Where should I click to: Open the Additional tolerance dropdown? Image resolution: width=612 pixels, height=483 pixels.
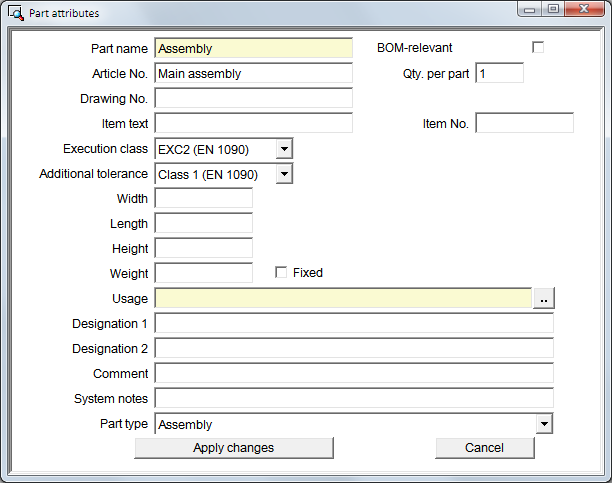pyautogui.click(x=284, y=174)
